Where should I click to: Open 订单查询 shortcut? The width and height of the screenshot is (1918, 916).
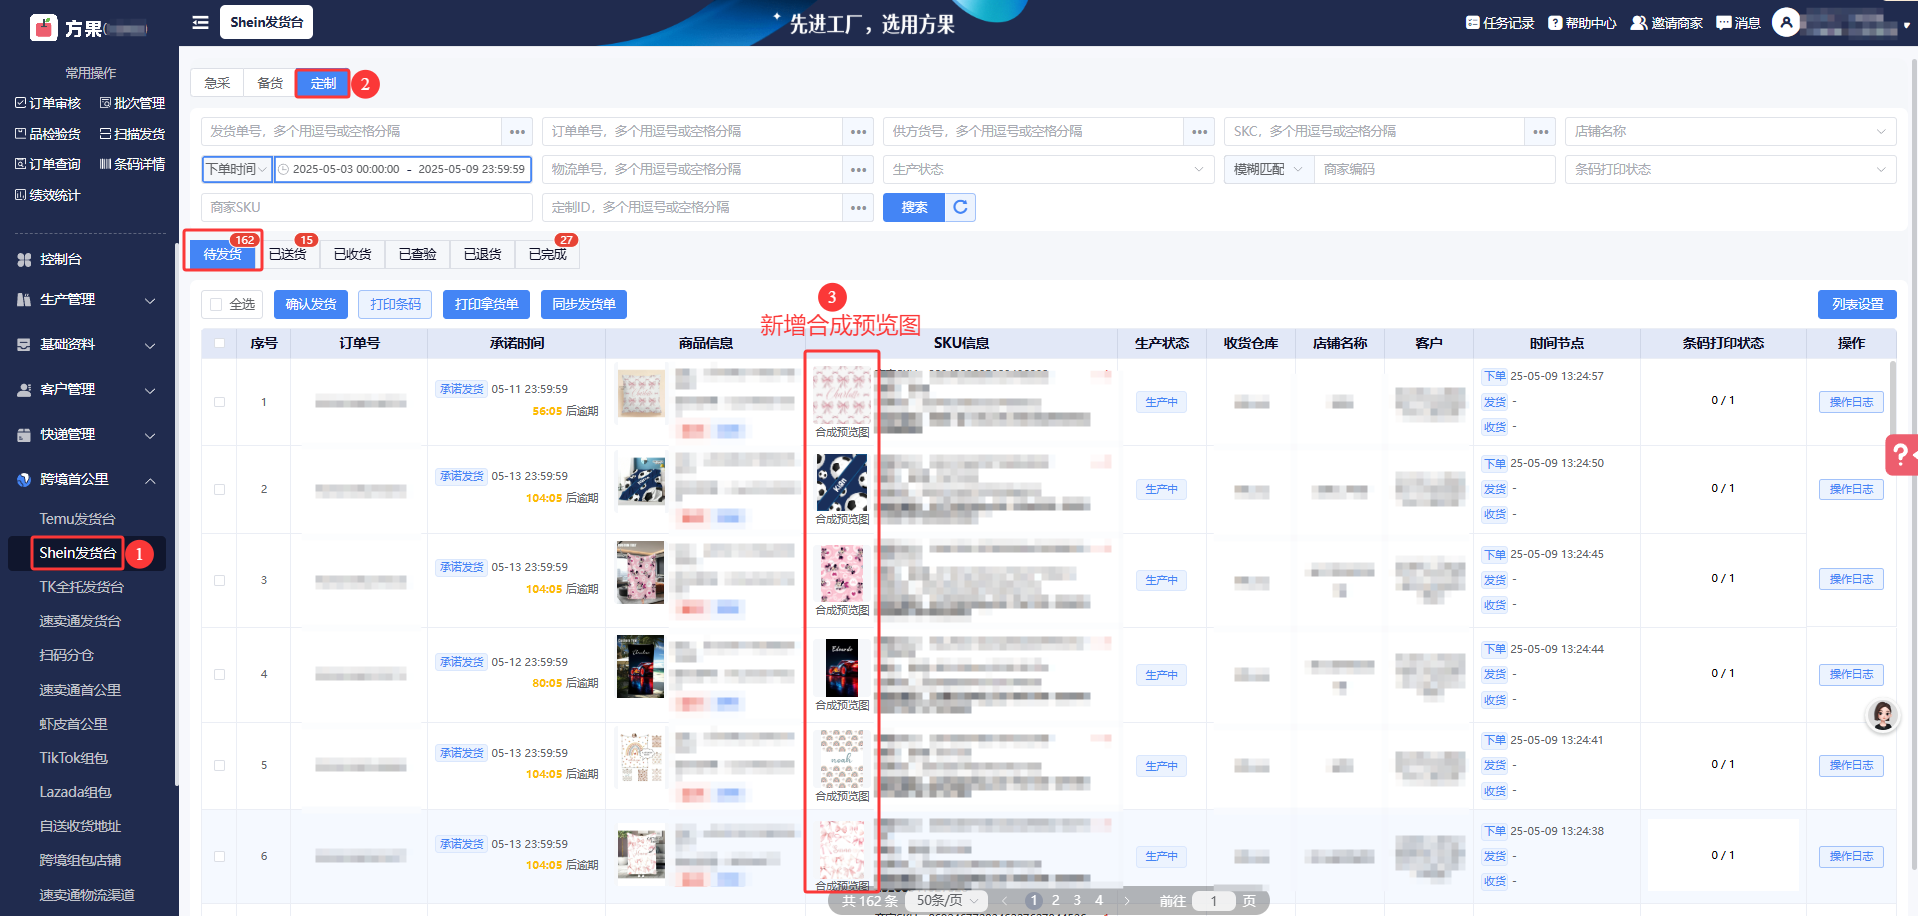click(x=48, y=164)
